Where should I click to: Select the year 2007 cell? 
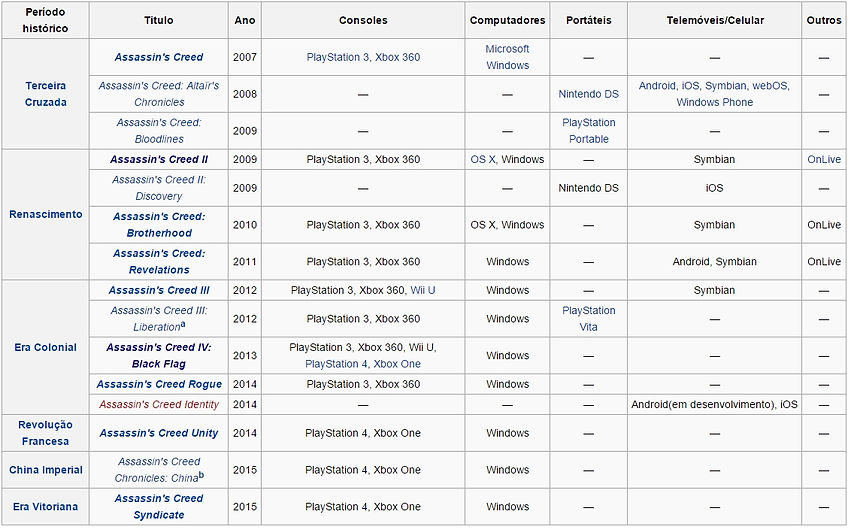click(245, 57)
